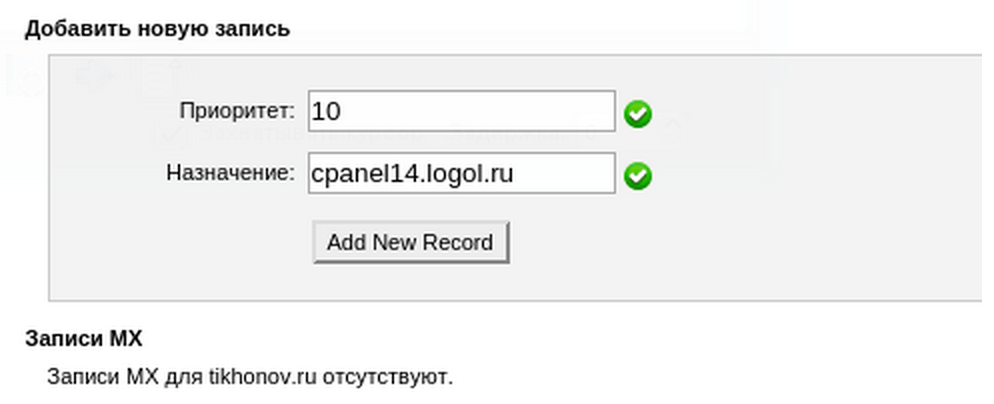Click green checkmark beside Приоритет field
The width and height of the screenshot is (994, 404).
click(x=638, y=114)
